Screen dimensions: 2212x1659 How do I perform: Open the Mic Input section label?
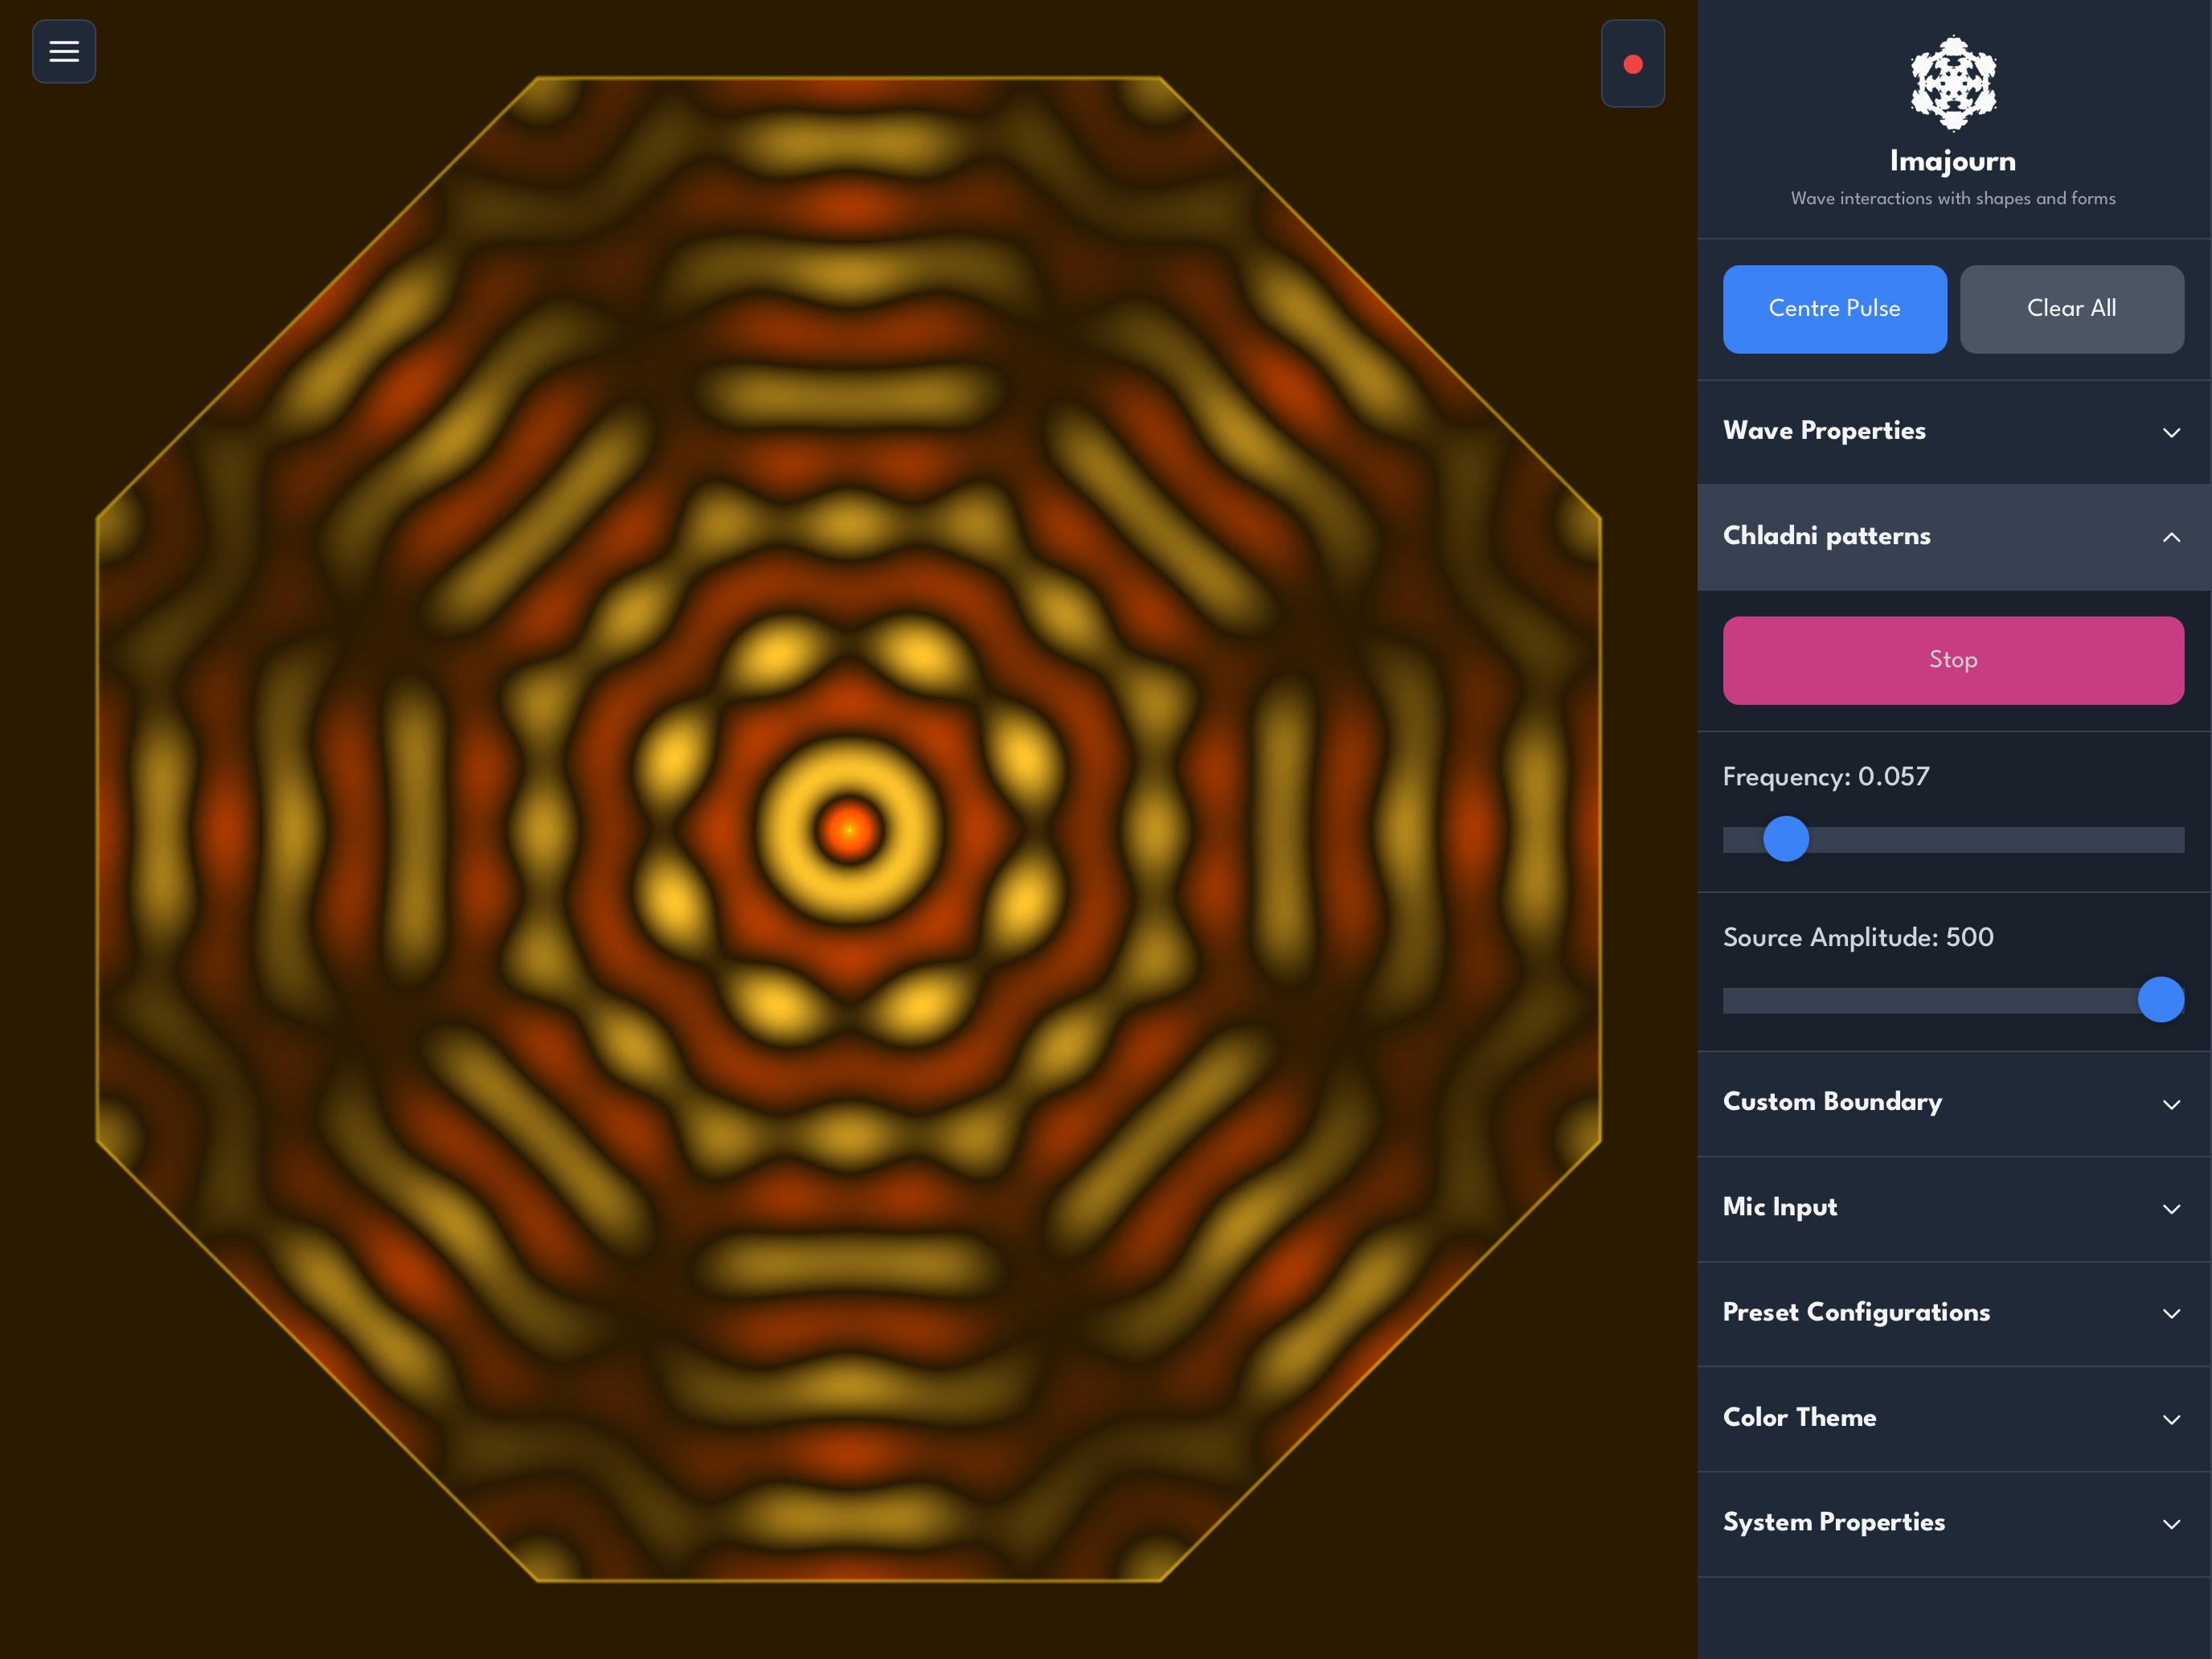tap(1779, 1207)
